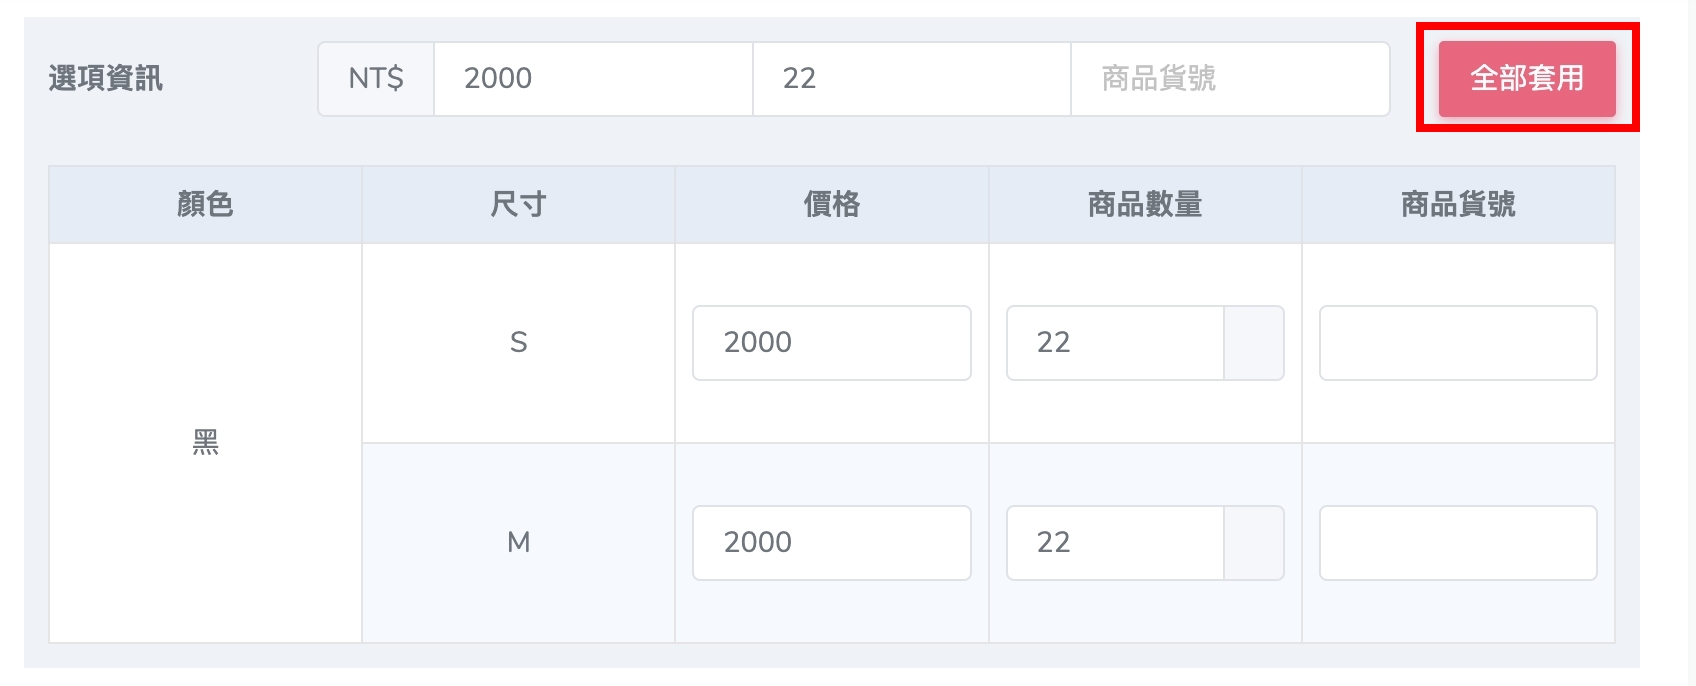The width and height of the screenshot is (1696, 686).
Task: Focus the empty SKU field in S row
Action: pos(1457,343)
